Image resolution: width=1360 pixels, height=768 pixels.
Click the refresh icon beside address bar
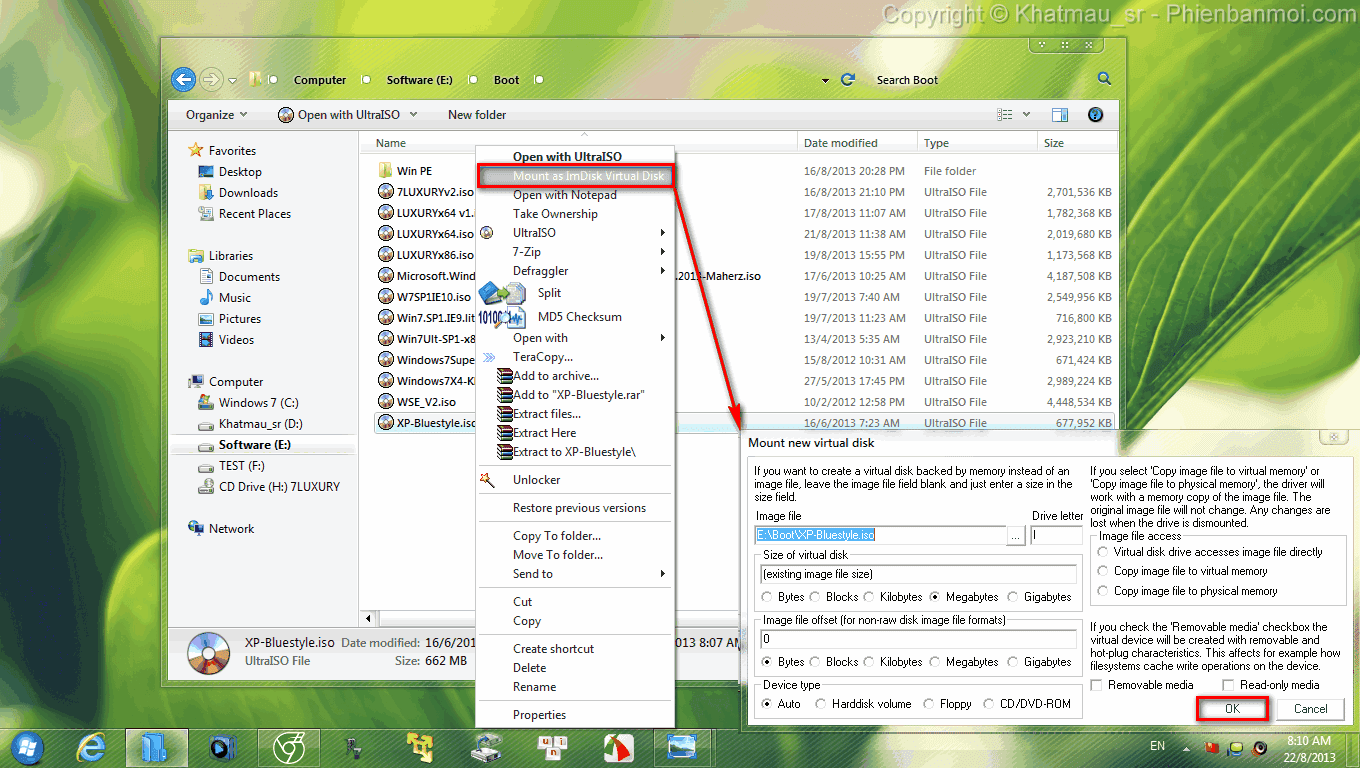(848, 79)
